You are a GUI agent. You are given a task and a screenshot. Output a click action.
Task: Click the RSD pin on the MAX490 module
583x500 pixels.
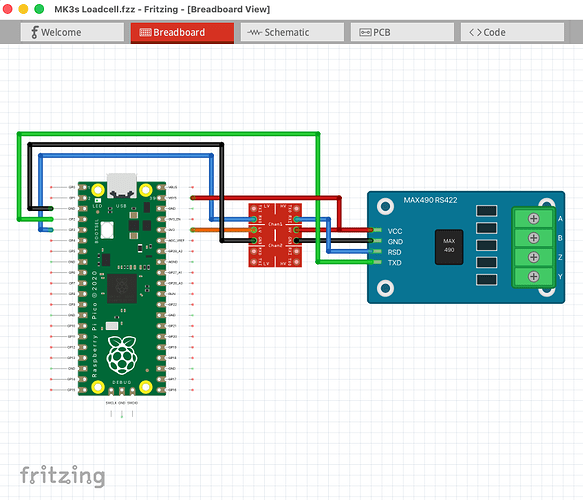click(376, 252)
